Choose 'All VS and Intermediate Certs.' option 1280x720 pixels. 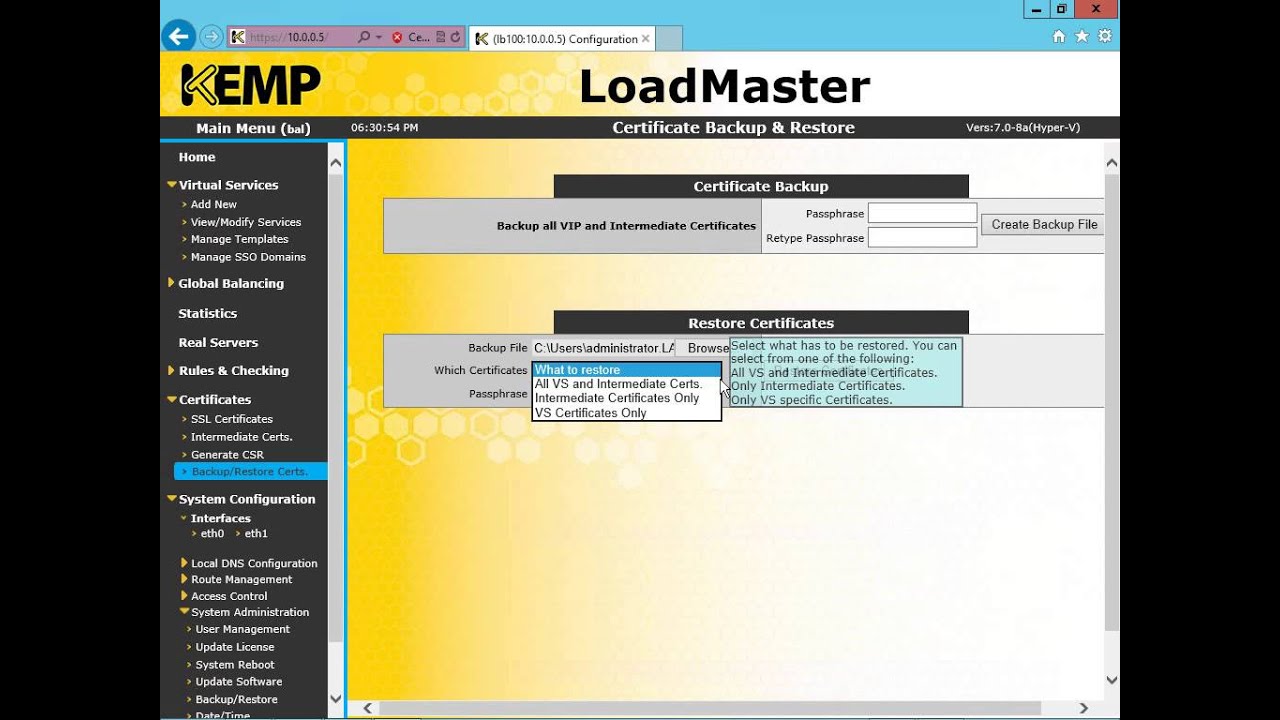point(626,384)
